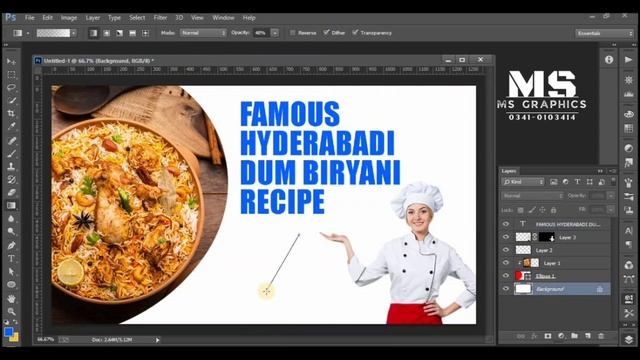Image resolution: width=640 pixels, height=360 pixels.
Task: Open the gradient Mode dropdown
Action: [203, 33]
